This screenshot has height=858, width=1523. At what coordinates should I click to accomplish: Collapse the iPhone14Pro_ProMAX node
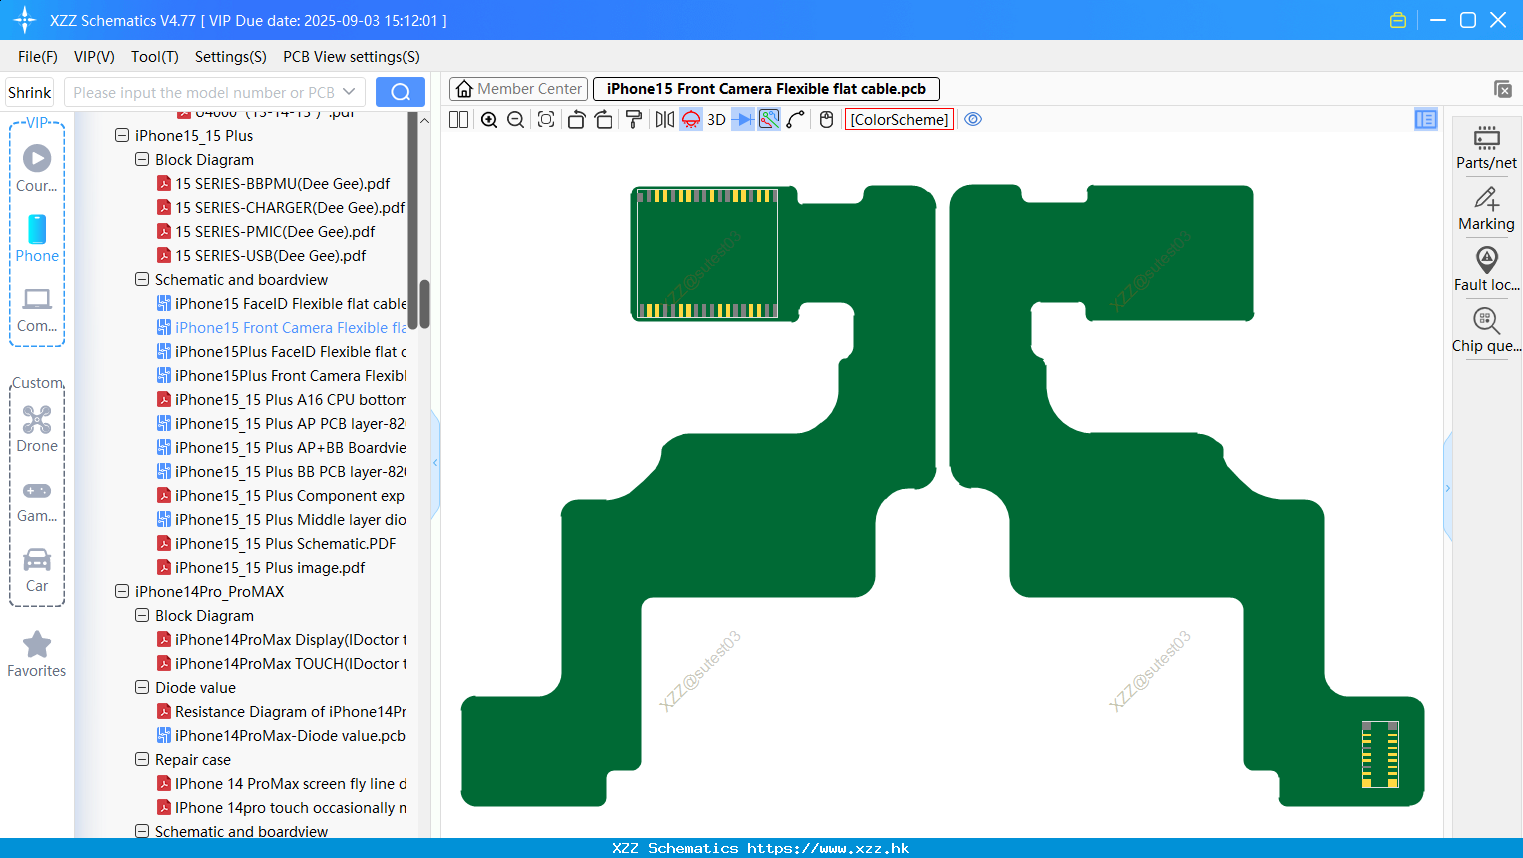[x=122, y=591]
